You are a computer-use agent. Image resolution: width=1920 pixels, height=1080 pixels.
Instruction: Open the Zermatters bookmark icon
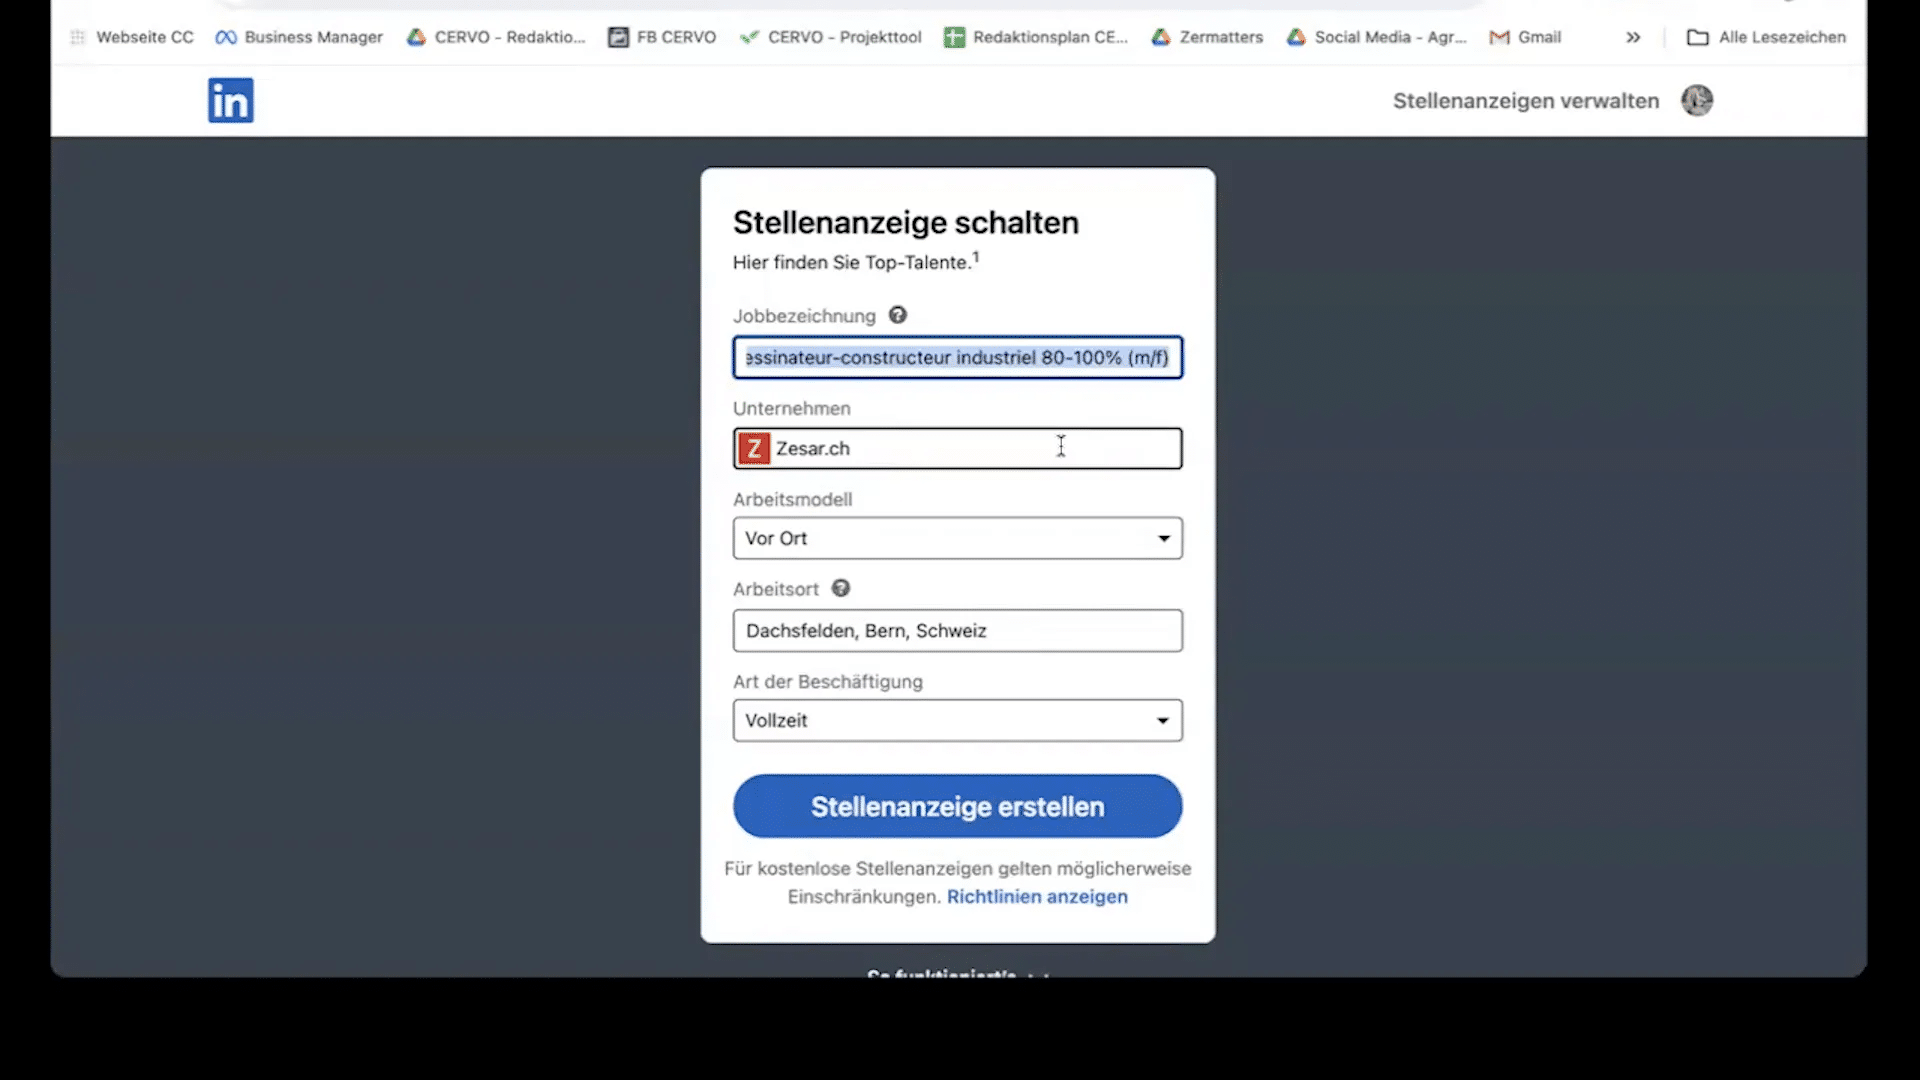point(1161,37)
